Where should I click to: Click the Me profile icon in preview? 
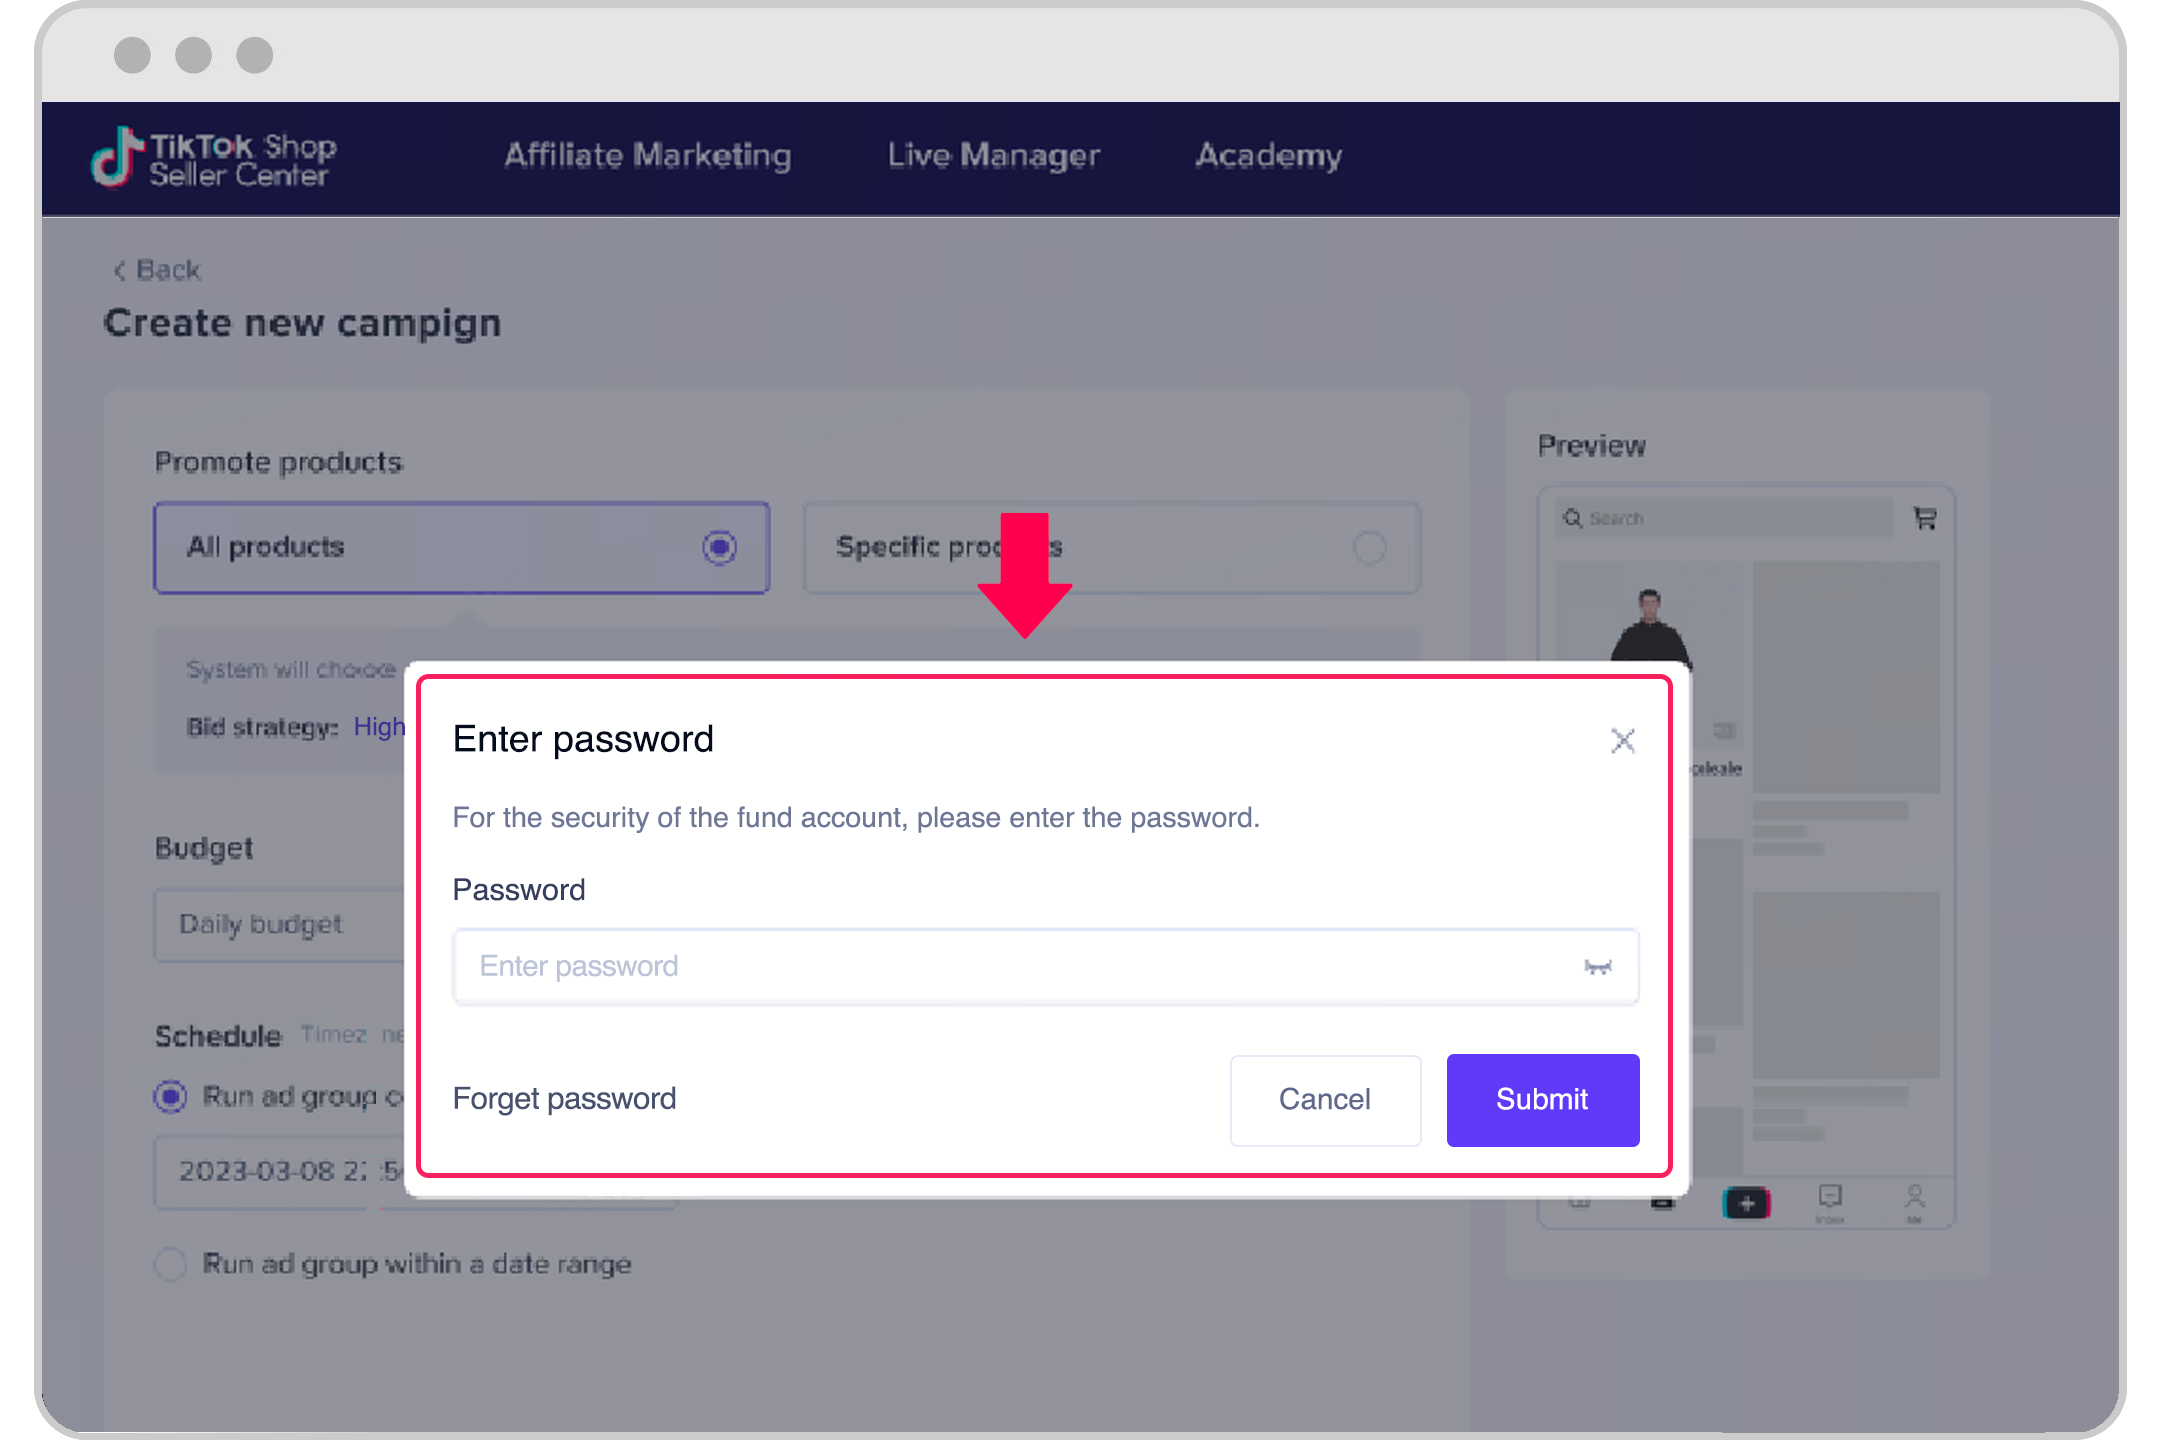[x=1914, y=1199]
